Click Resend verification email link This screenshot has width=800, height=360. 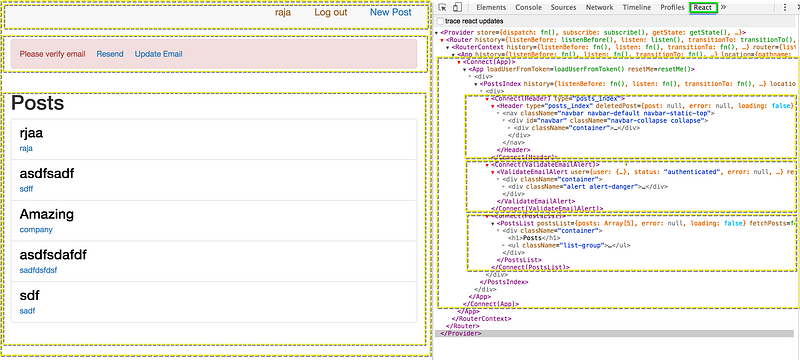pyautogui.click(x=110, y=54)
